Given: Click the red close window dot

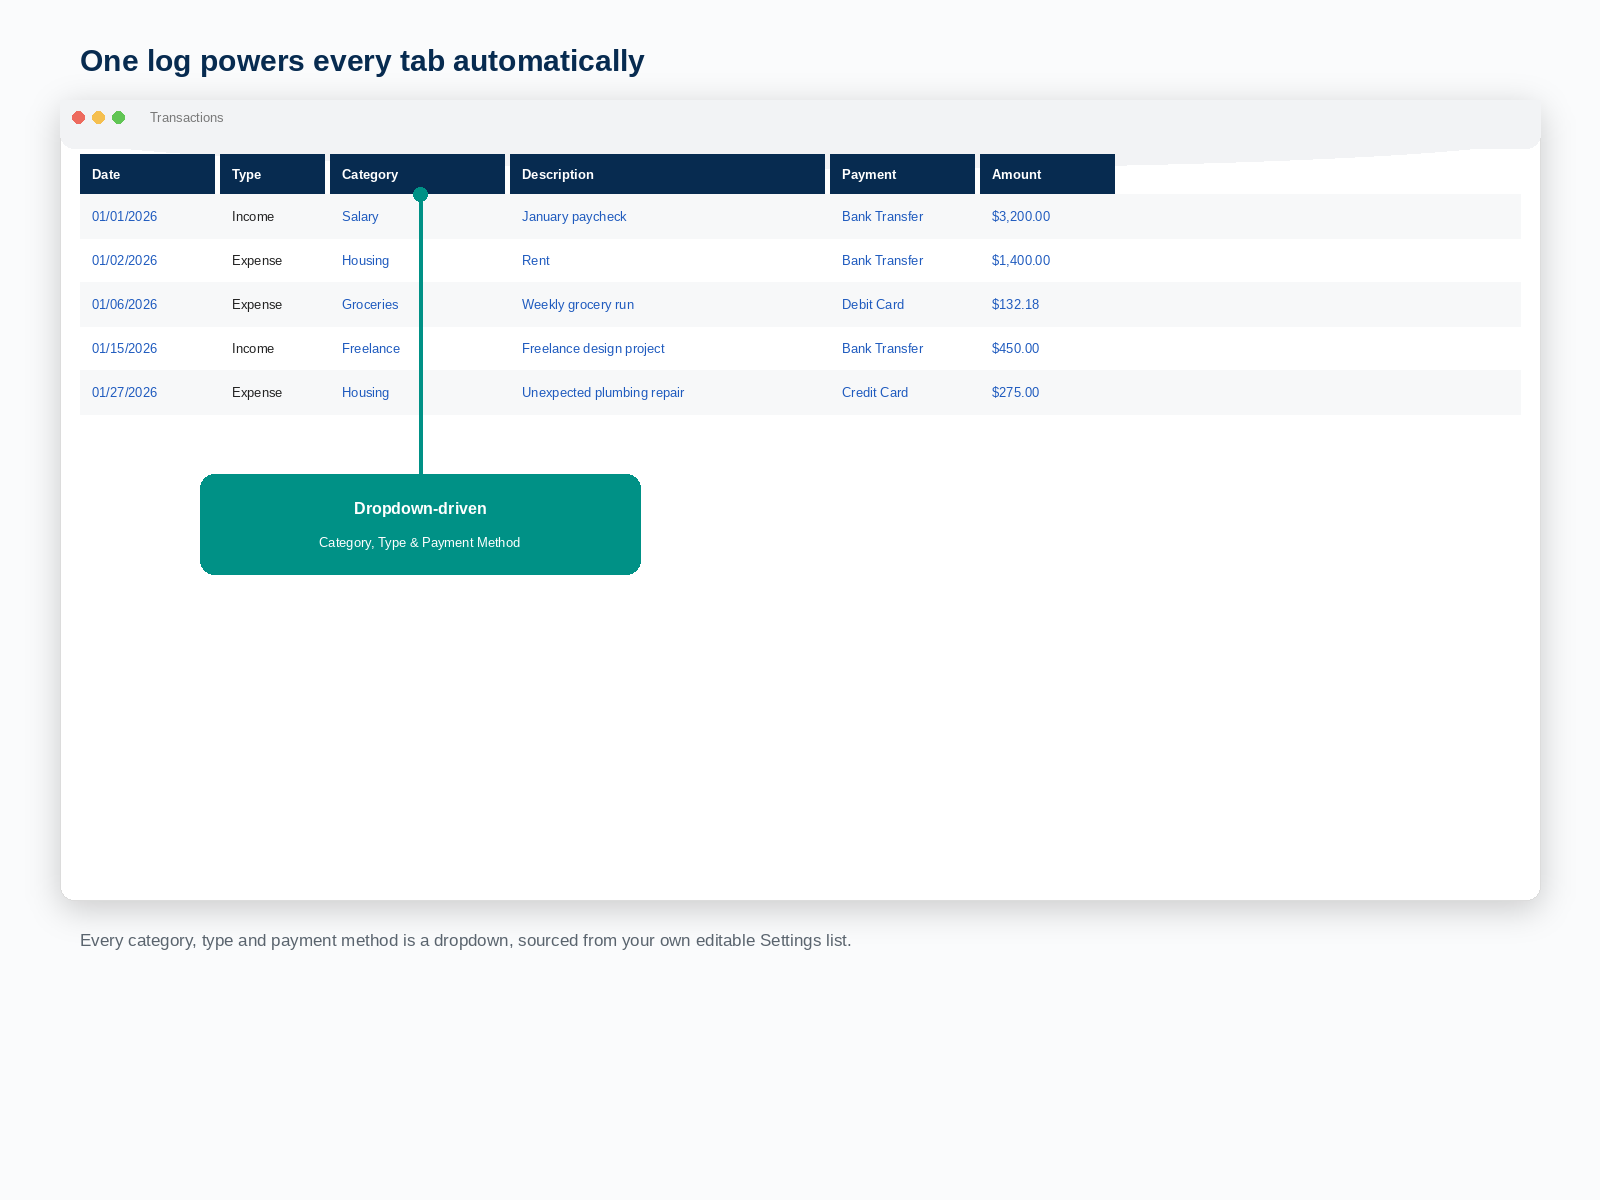Looking at the screenshot, I should pos(79,118).
